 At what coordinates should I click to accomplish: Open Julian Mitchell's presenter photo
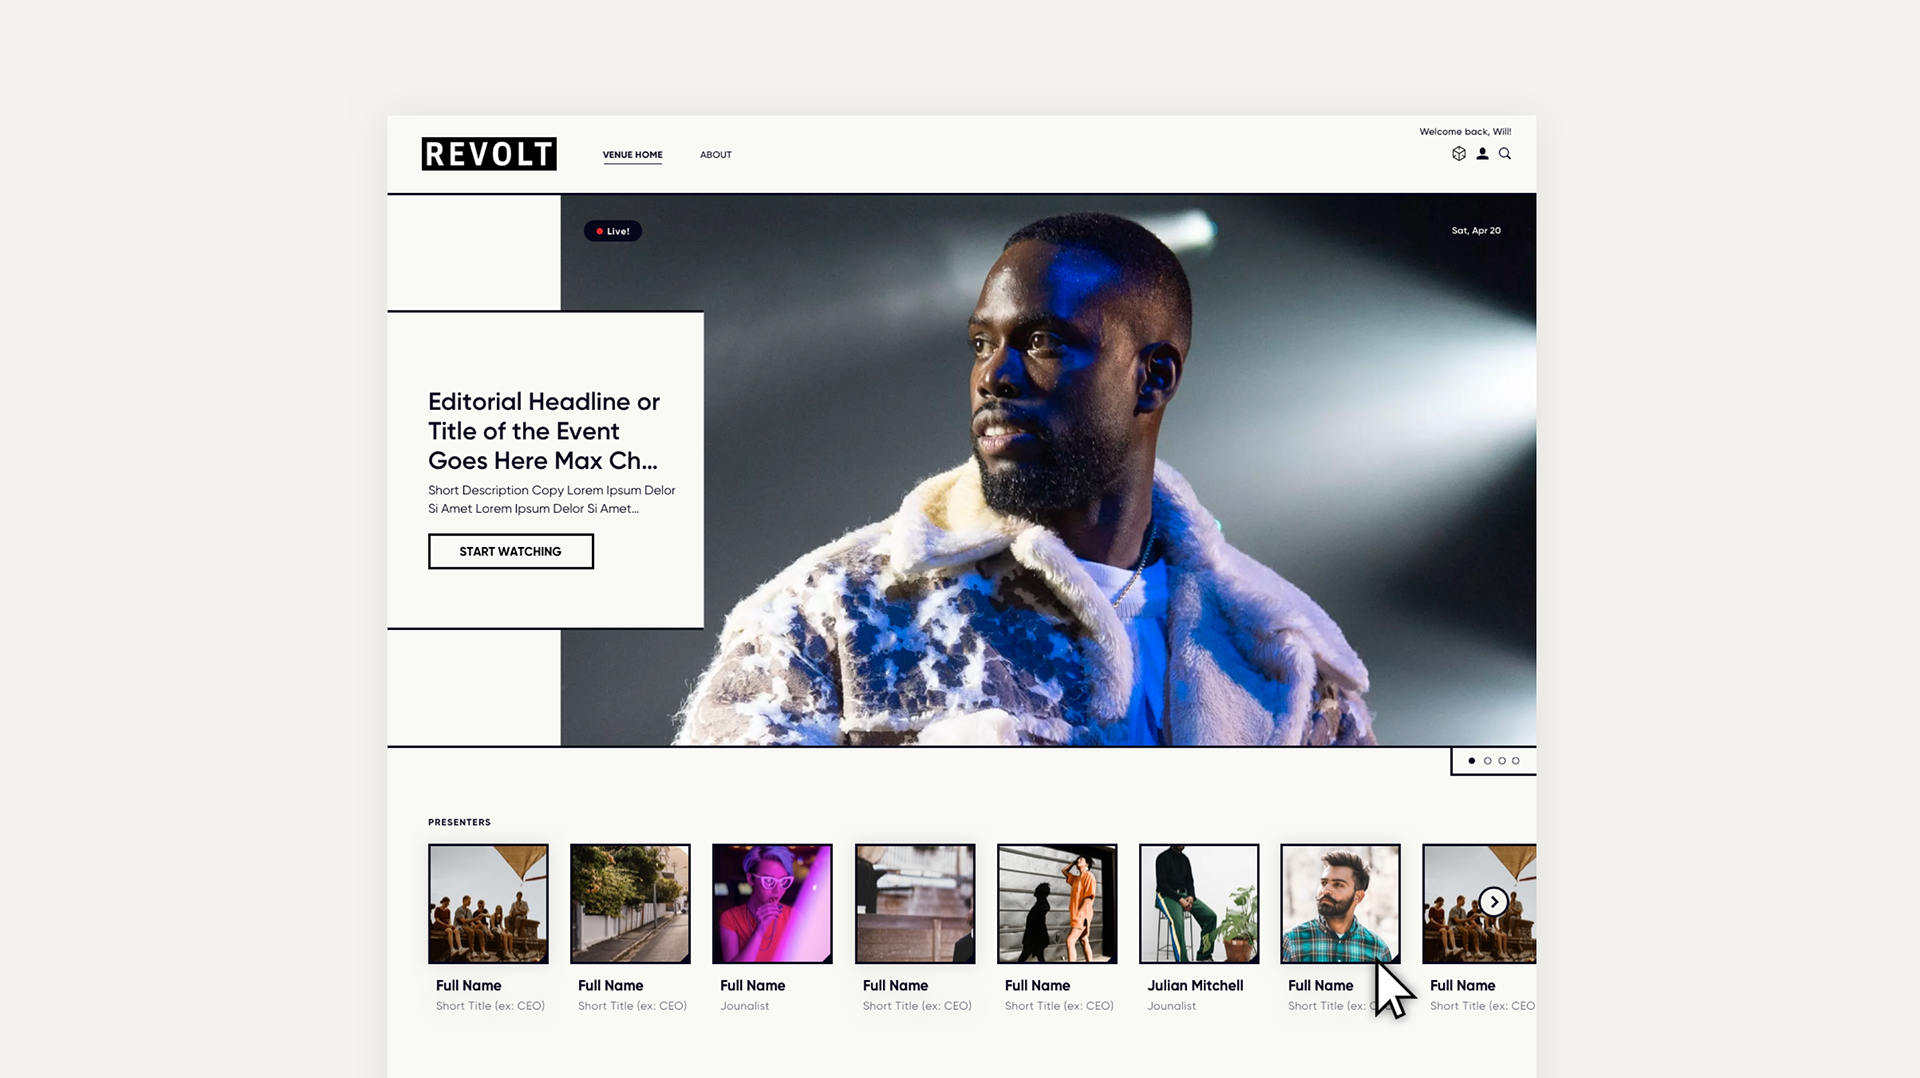1199,904
